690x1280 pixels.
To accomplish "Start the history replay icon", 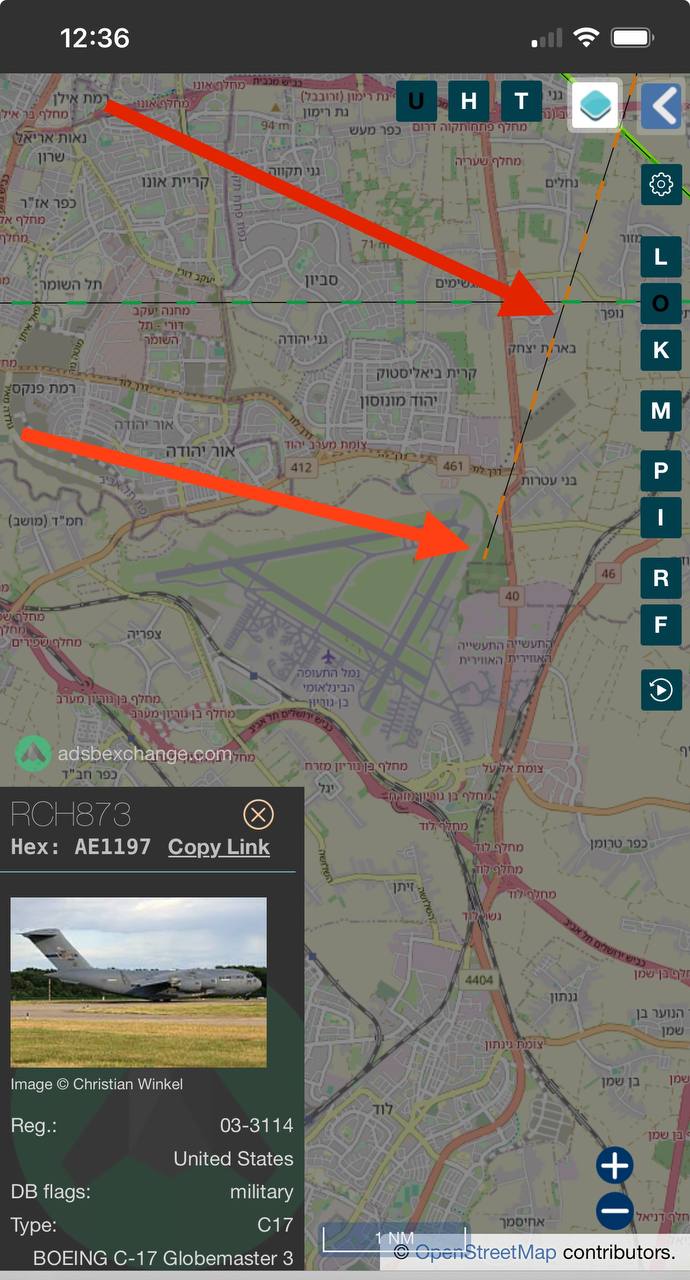I will point(661,690).
